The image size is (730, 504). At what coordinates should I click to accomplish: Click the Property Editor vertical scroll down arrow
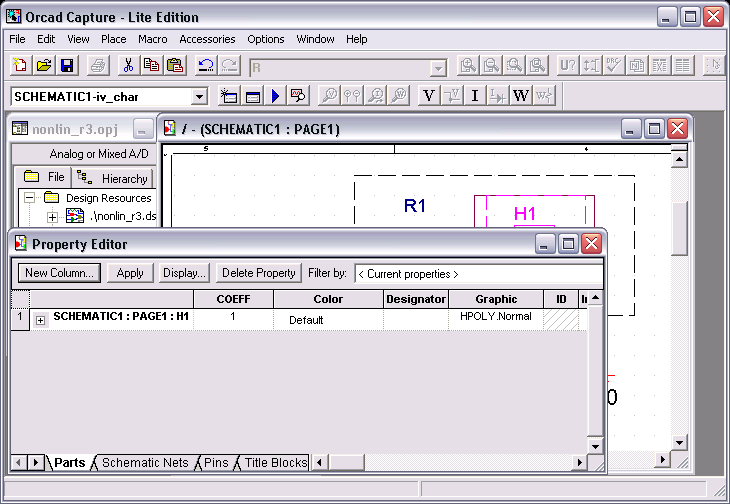click(595, 446)
